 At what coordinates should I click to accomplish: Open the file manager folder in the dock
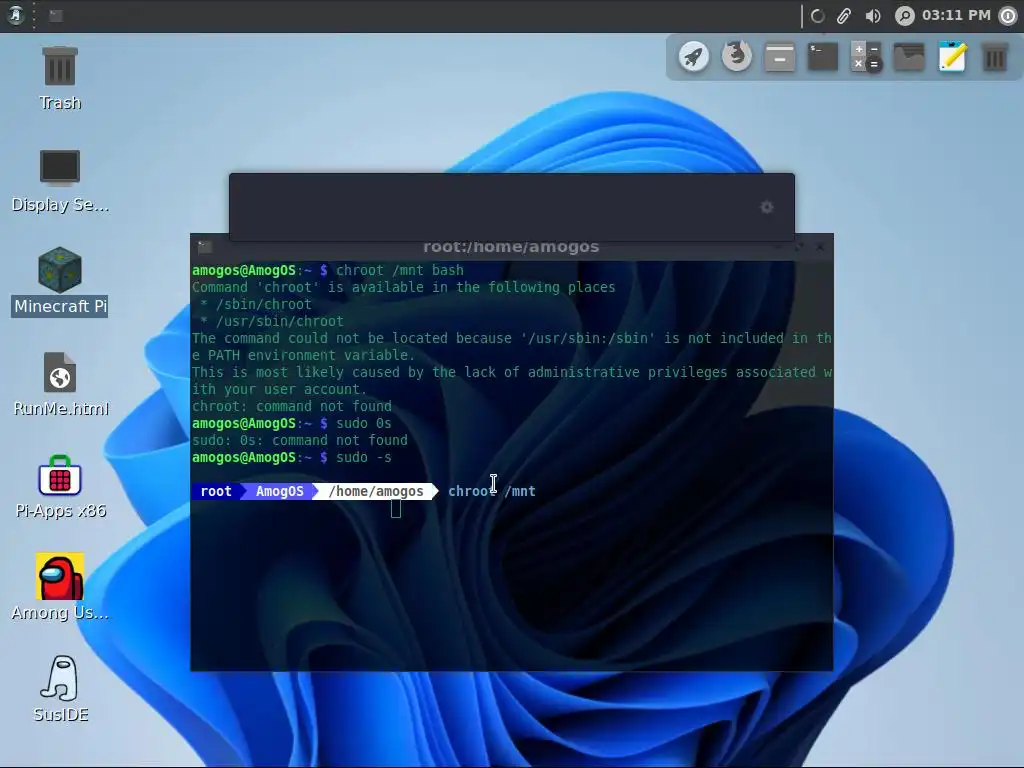909,57
